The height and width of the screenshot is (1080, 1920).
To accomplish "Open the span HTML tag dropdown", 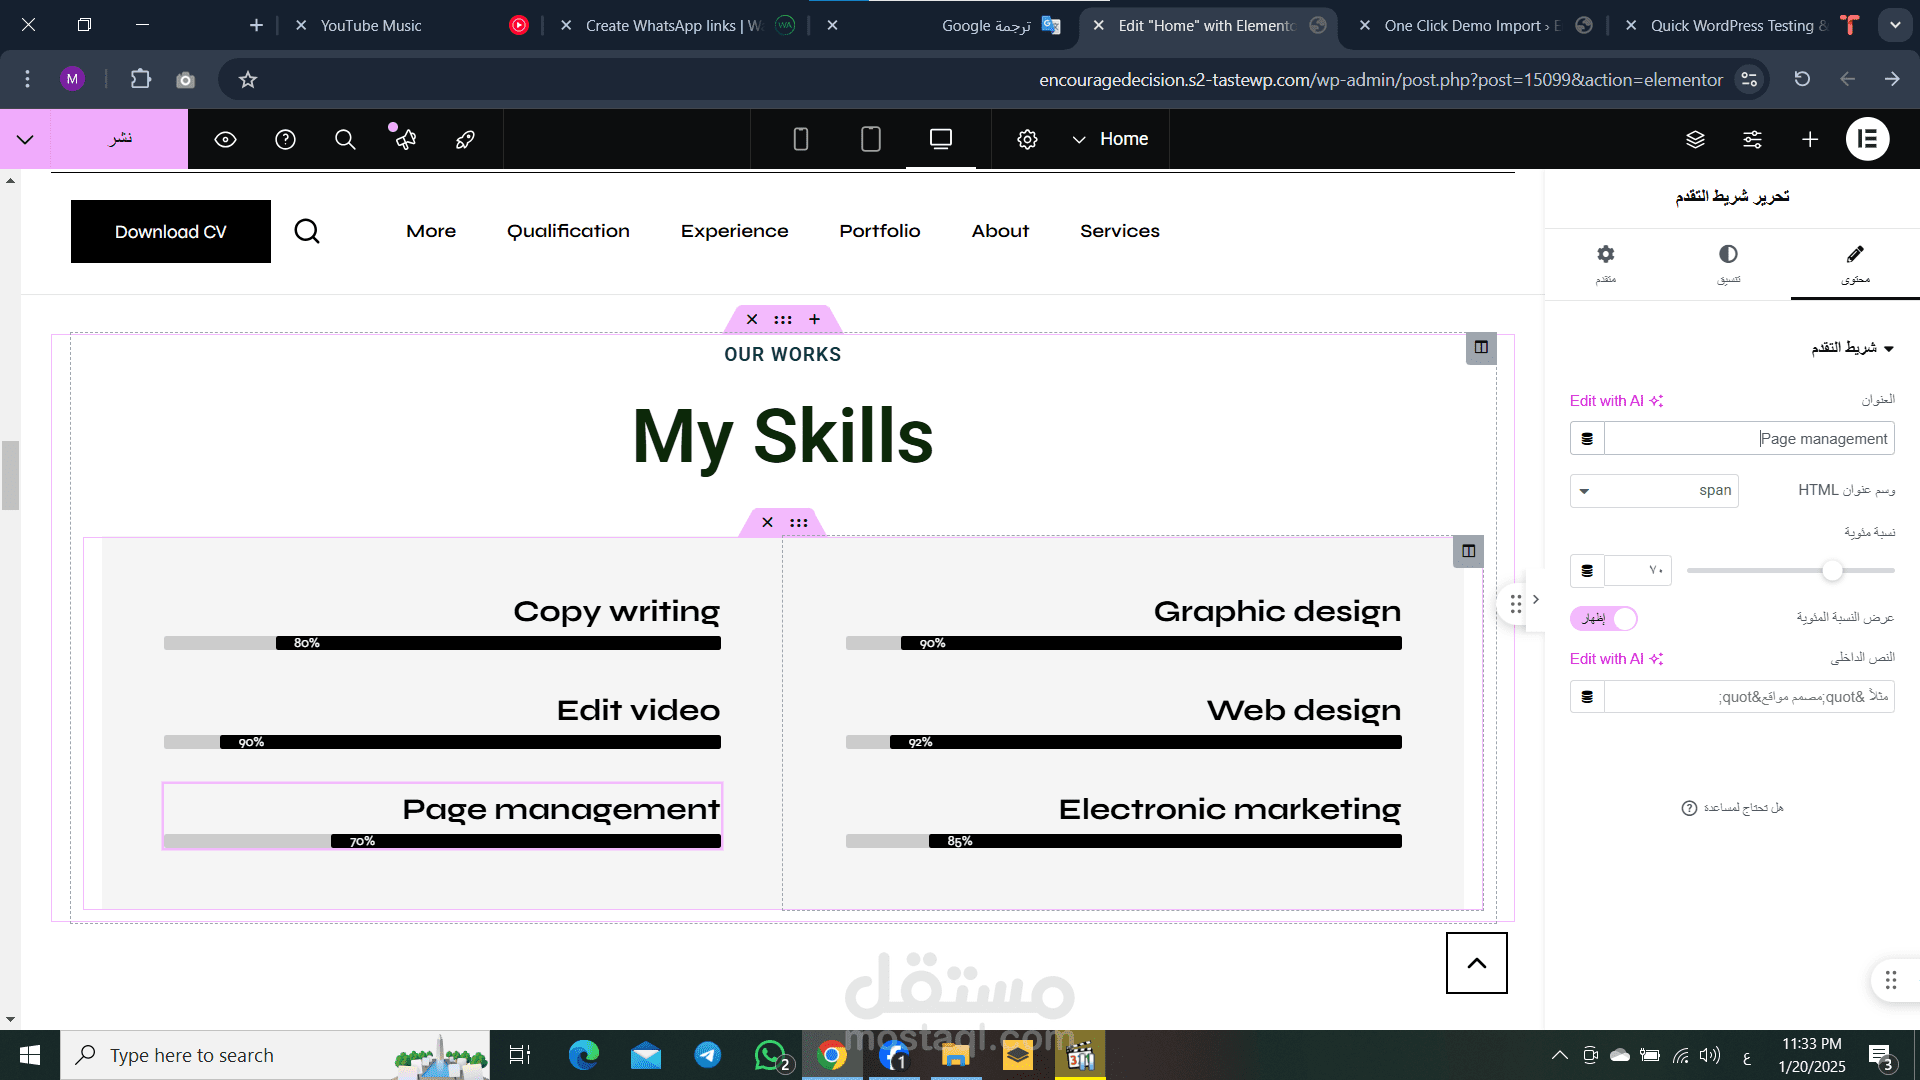I will coord(1653,490).
